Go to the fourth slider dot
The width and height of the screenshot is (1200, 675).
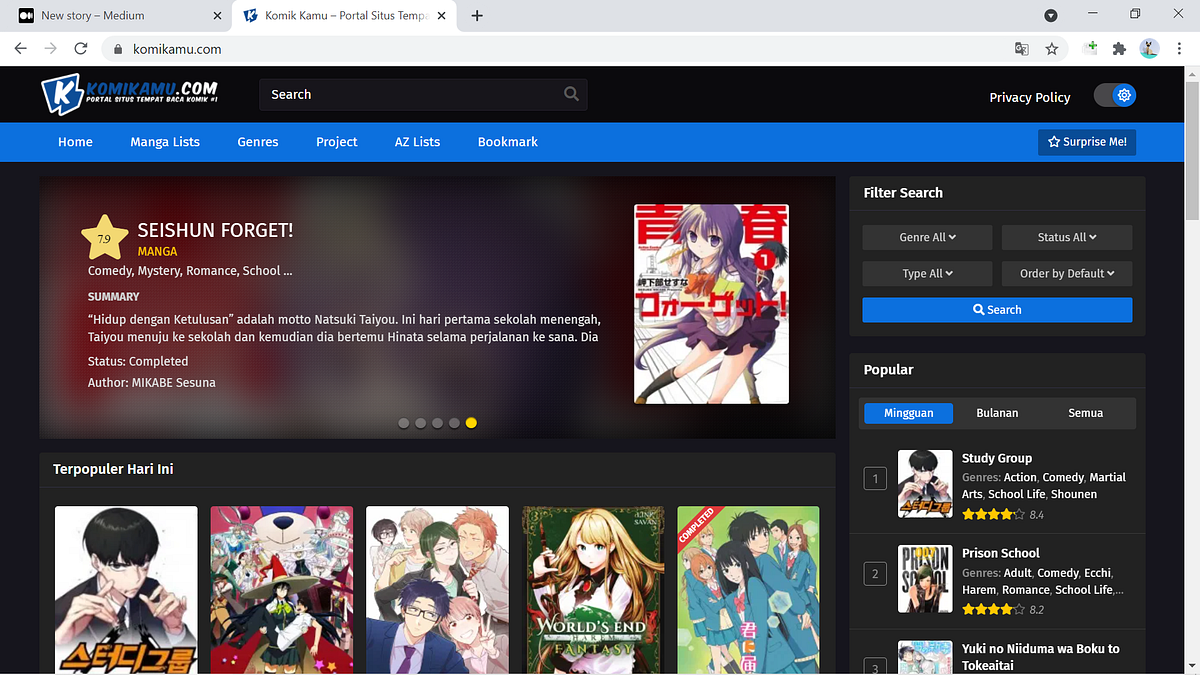pos(454,423)
